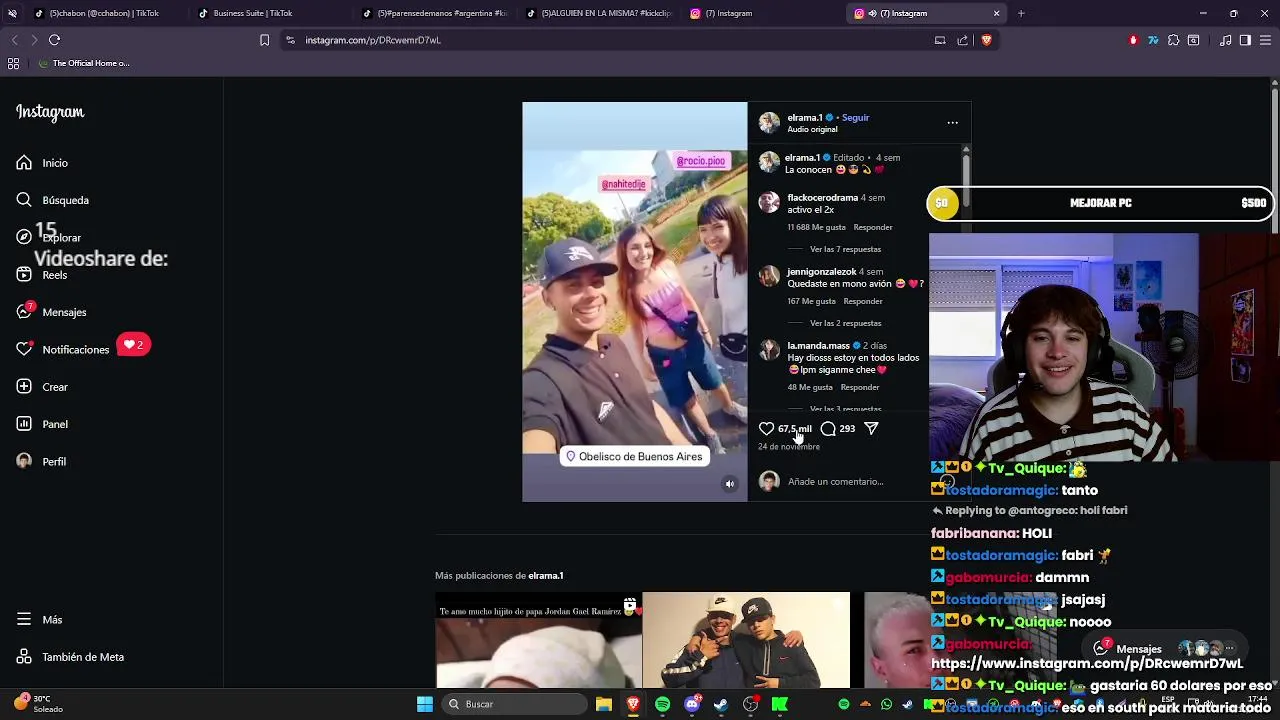Open la.manda.mass profile
This screenshot has height=720, width=1280.
pyautogui.click(x=818, y=346)
